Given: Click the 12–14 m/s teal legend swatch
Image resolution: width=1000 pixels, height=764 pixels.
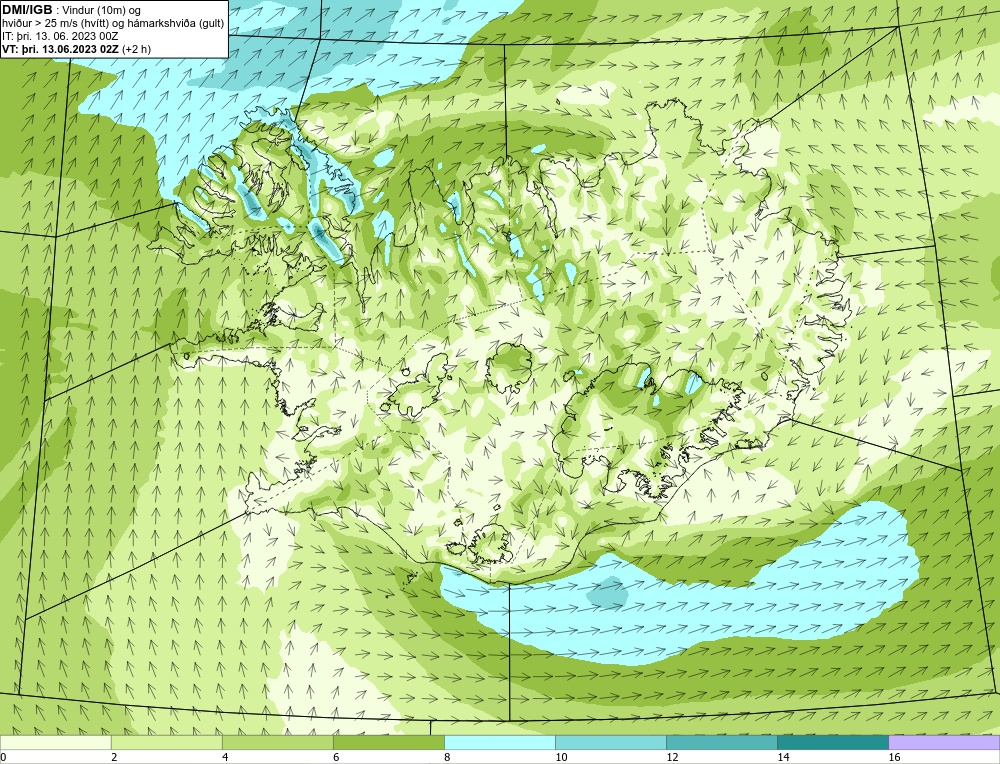Looking at the screenshot, I should pos(721,742).
